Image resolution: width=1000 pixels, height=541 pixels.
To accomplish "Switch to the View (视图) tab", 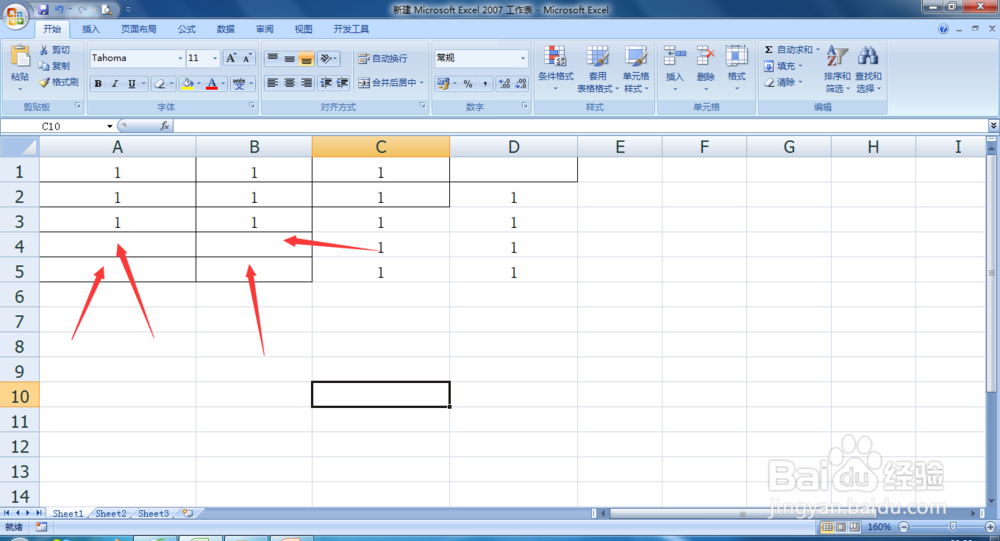I will tap(304, 29).
